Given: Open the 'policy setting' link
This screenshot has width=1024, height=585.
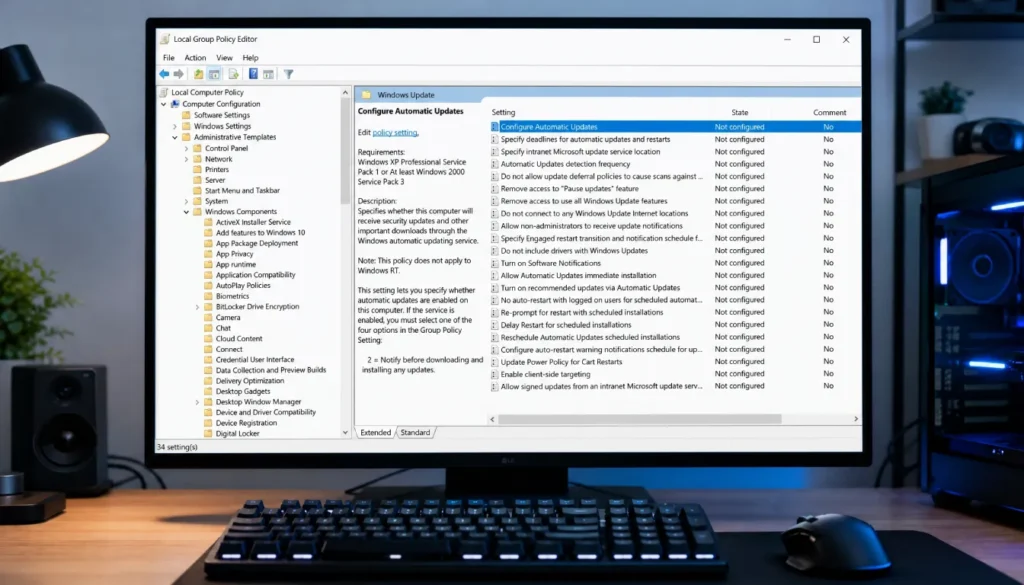Looking at the screenshot, I should (x=395, y=133).
